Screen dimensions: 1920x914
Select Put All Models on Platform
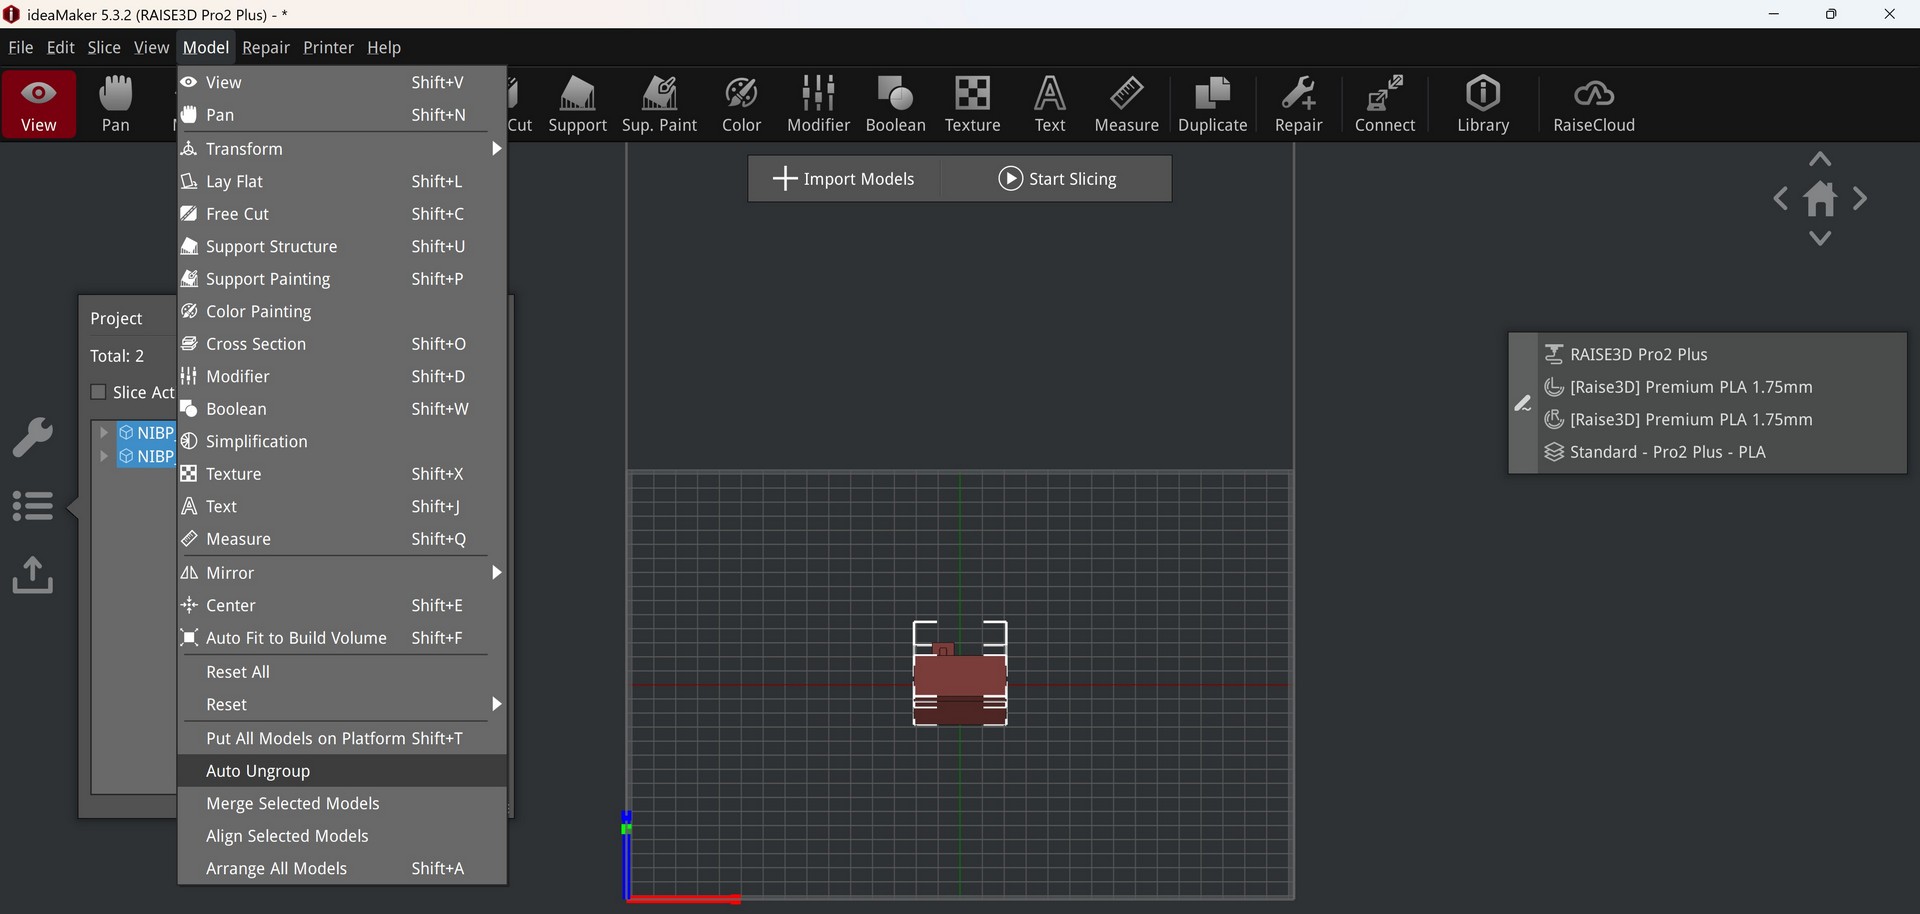(342, 738)
